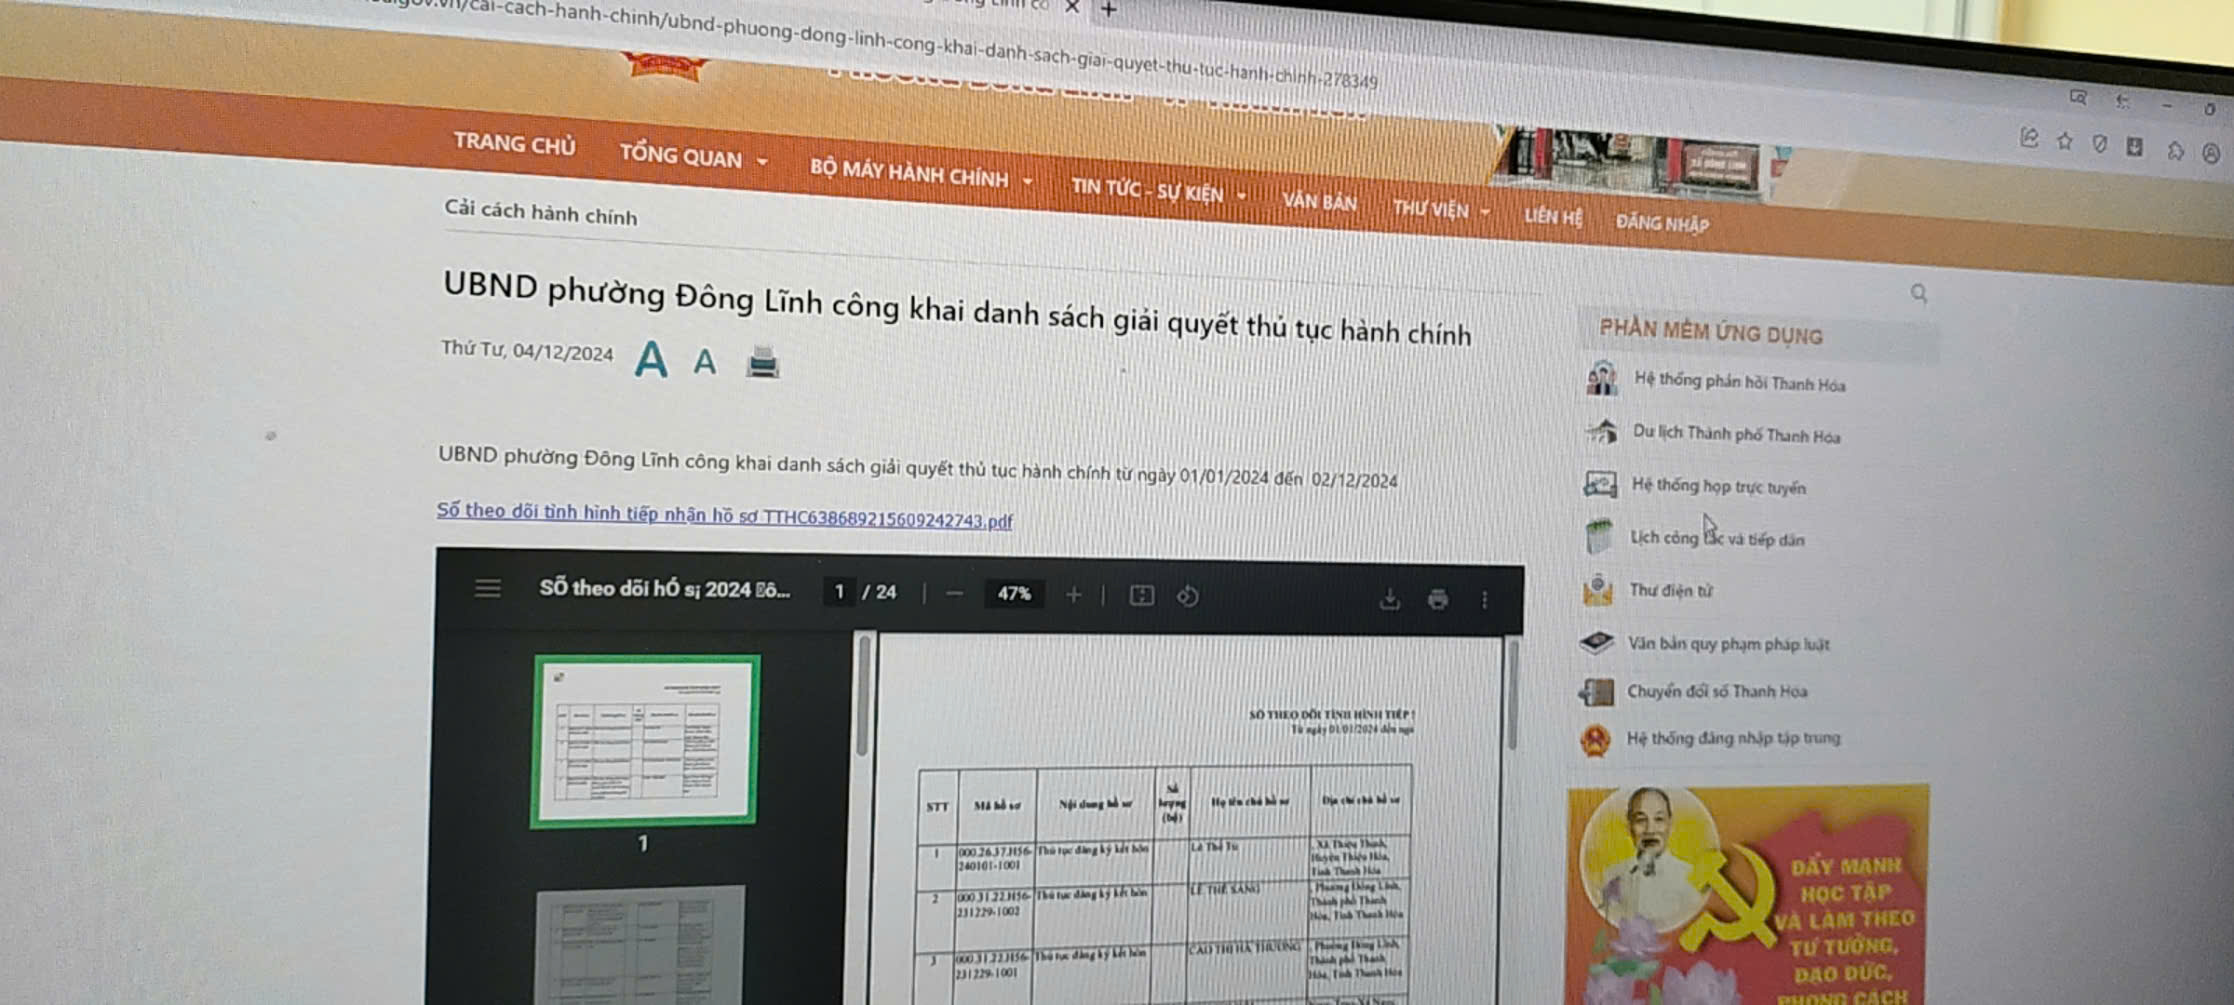Screen dimensions: 2234x1005
Task: Rotate the PDF document counterclockwise
Action: click(1188, 596)
